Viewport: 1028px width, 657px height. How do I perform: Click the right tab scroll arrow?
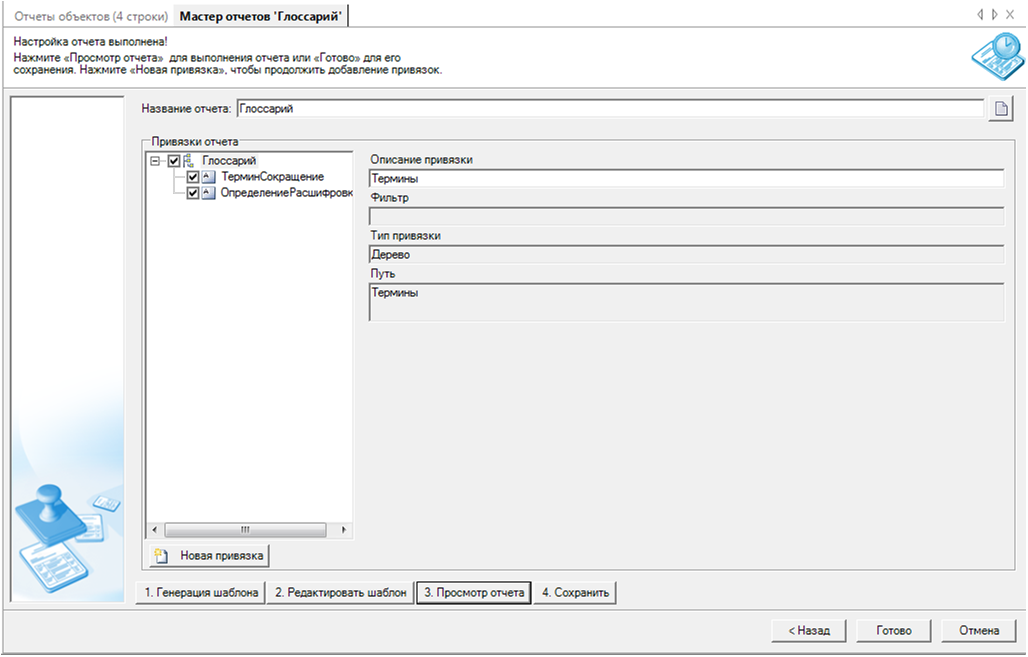pyautogui.click(x=994, y=15)
